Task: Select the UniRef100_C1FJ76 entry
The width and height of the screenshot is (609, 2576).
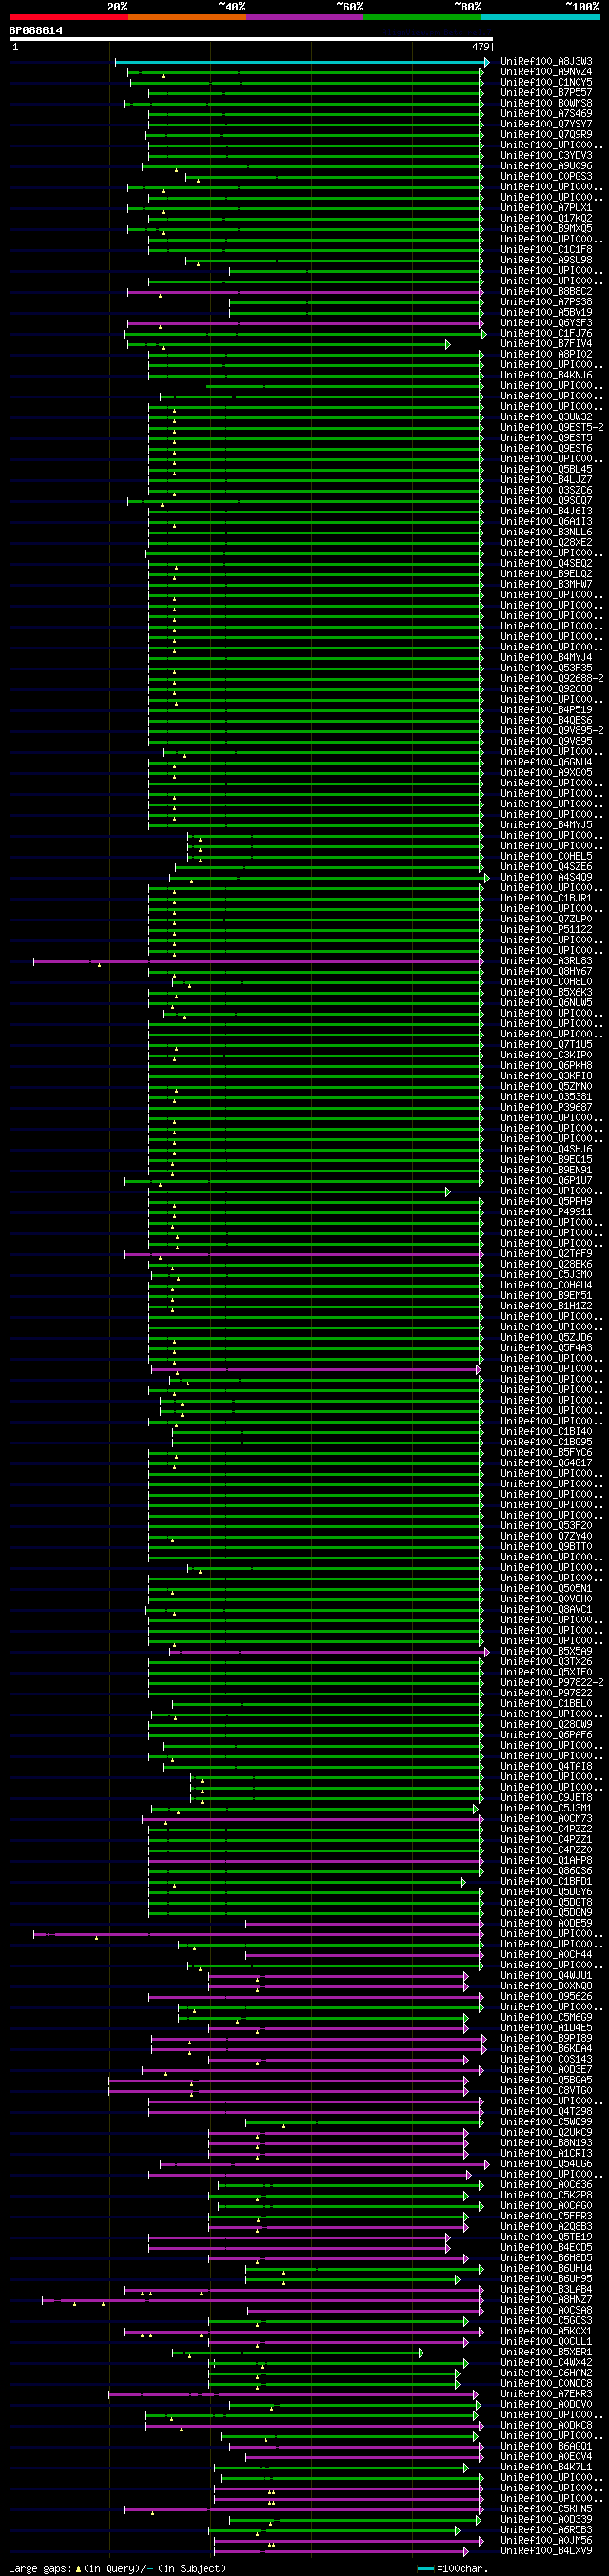Action: [546, 334]
